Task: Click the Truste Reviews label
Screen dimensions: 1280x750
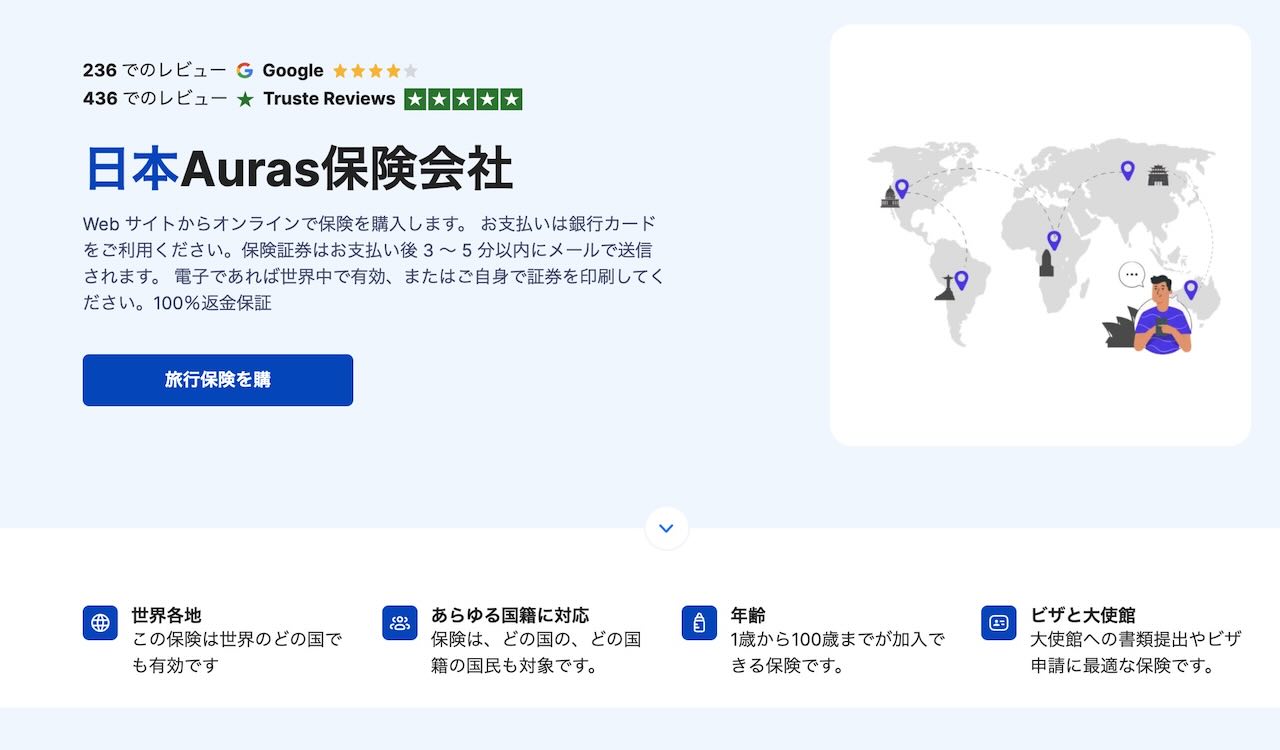Action: pos(329,99)
